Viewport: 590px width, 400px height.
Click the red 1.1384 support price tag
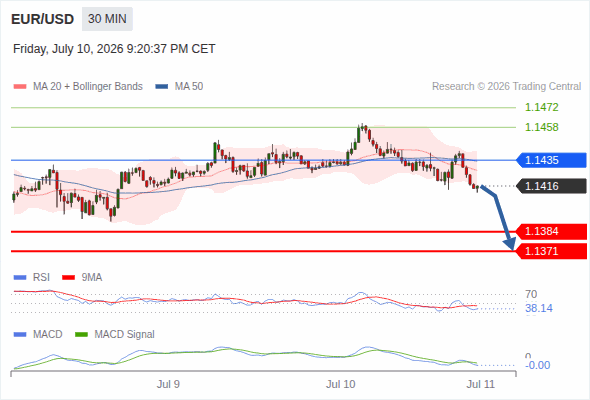click(x=551, y=231)
